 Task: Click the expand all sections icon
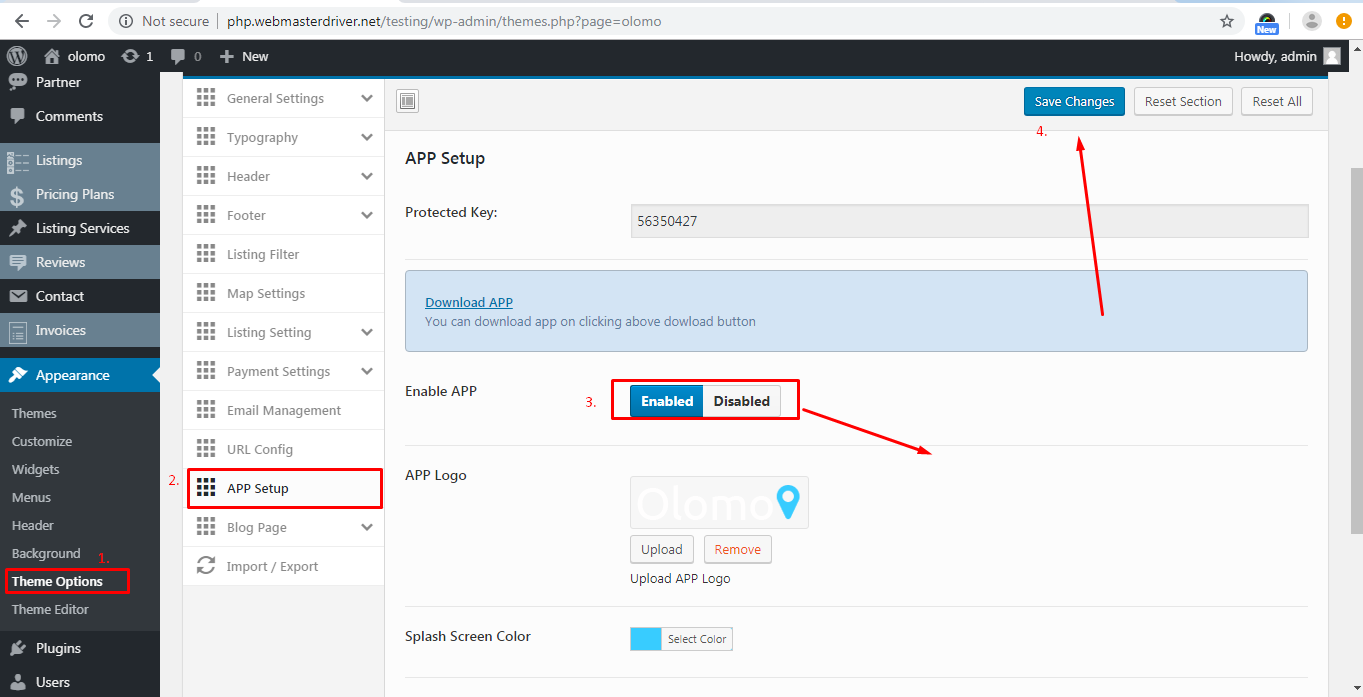coord(407,101)
